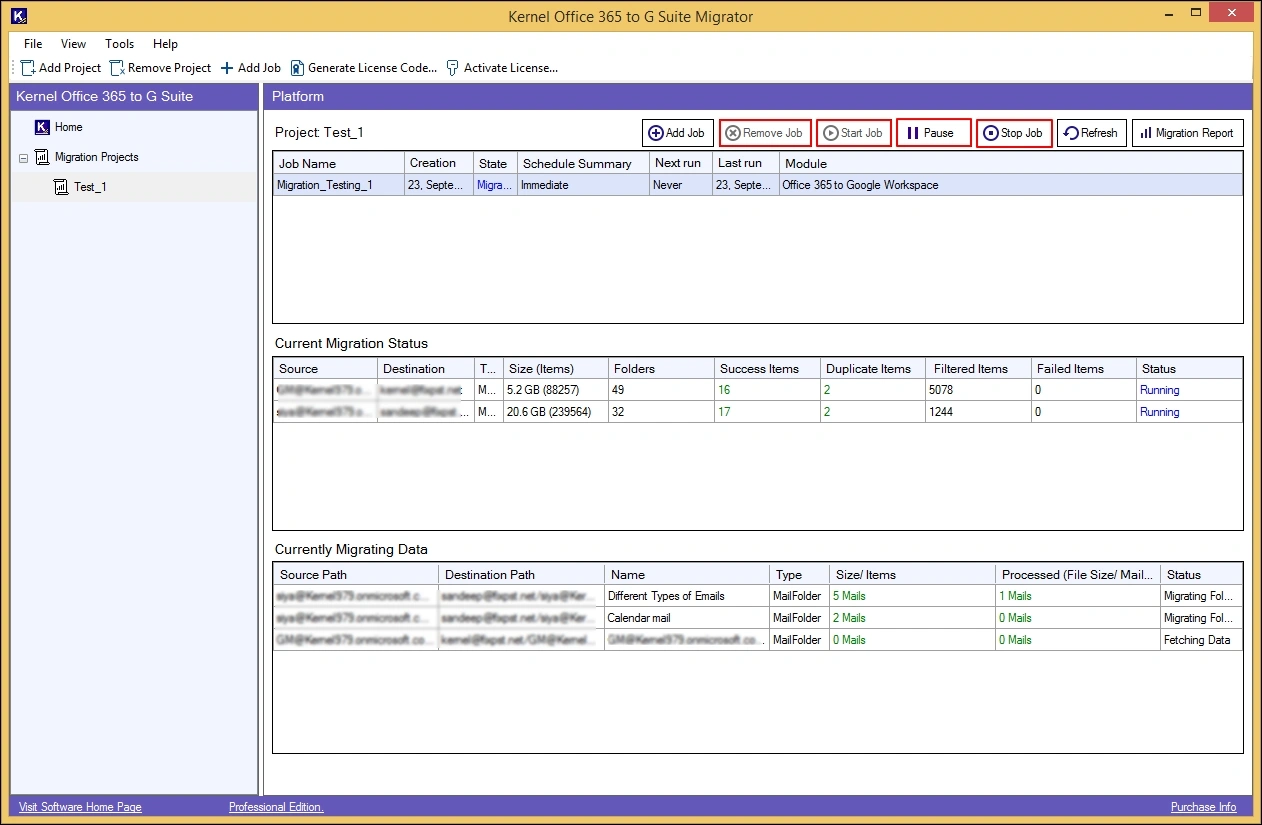Image resolution: width=1262 pixels, height=825 pixels.
Task: Click the Activate License key icon
Action: 453,68
